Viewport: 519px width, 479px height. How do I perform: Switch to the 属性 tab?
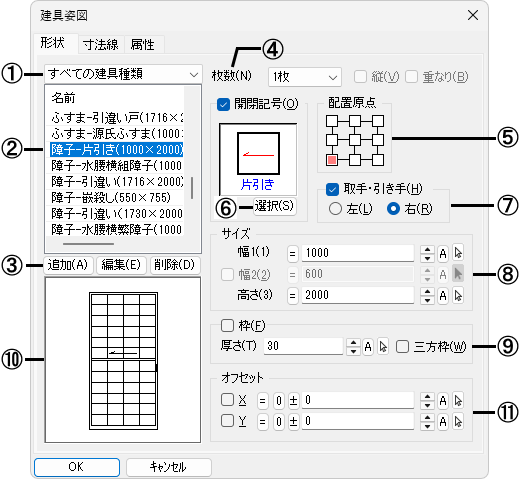click(142, 44)
